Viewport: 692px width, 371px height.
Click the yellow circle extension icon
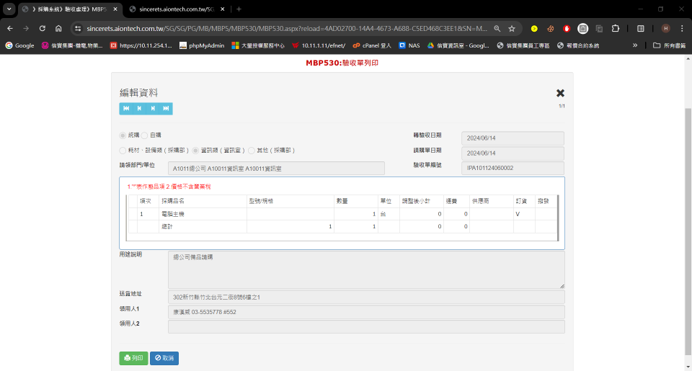coord(534,29)
